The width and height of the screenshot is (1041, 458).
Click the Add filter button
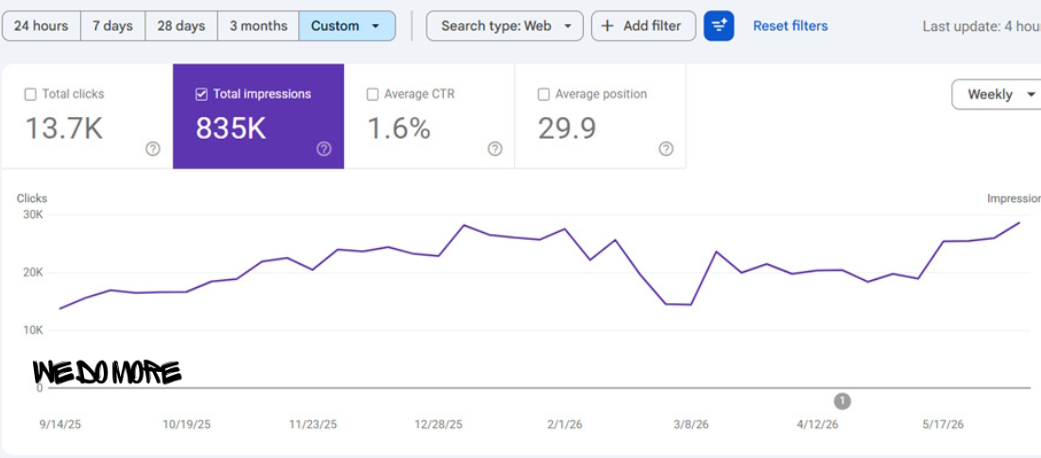tap(643, 26)
